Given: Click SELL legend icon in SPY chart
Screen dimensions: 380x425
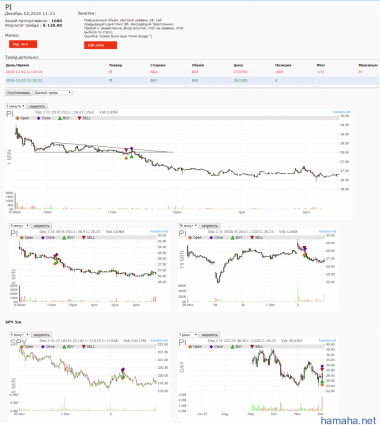Looking at the screenshot, I should (84, 347).
